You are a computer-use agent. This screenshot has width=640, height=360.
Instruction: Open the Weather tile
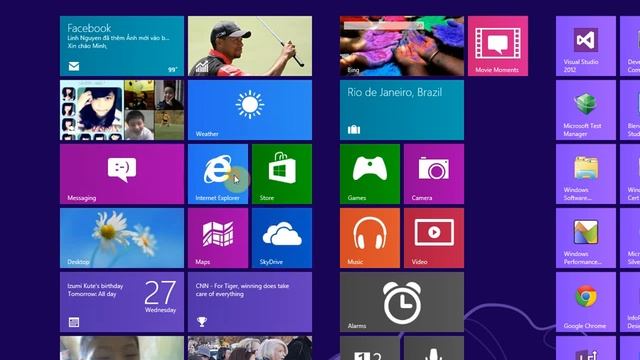coord(250,110)
